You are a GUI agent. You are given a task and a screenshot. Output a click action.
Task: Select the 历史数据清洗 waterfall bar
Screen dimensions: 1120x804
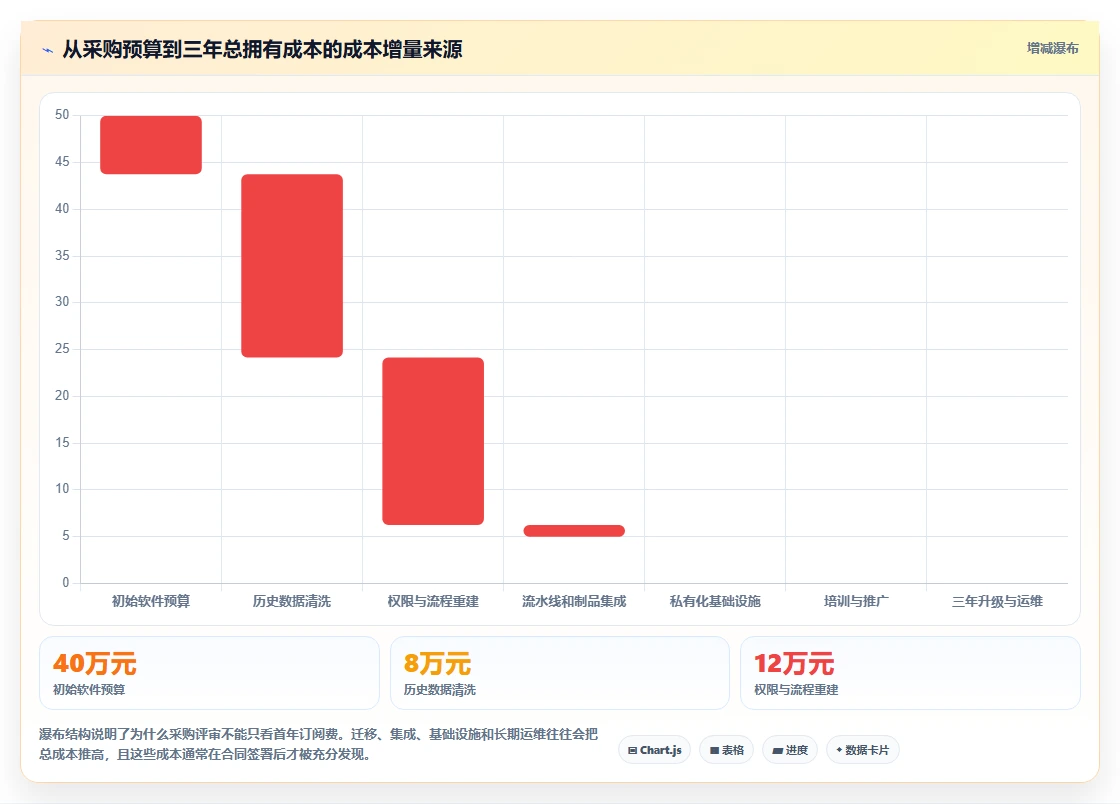(292, 266)
